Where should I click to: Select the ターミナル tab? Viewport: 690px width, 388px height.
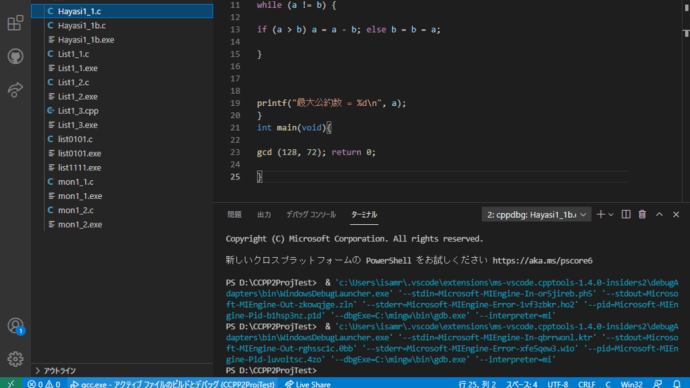(364, 215)
